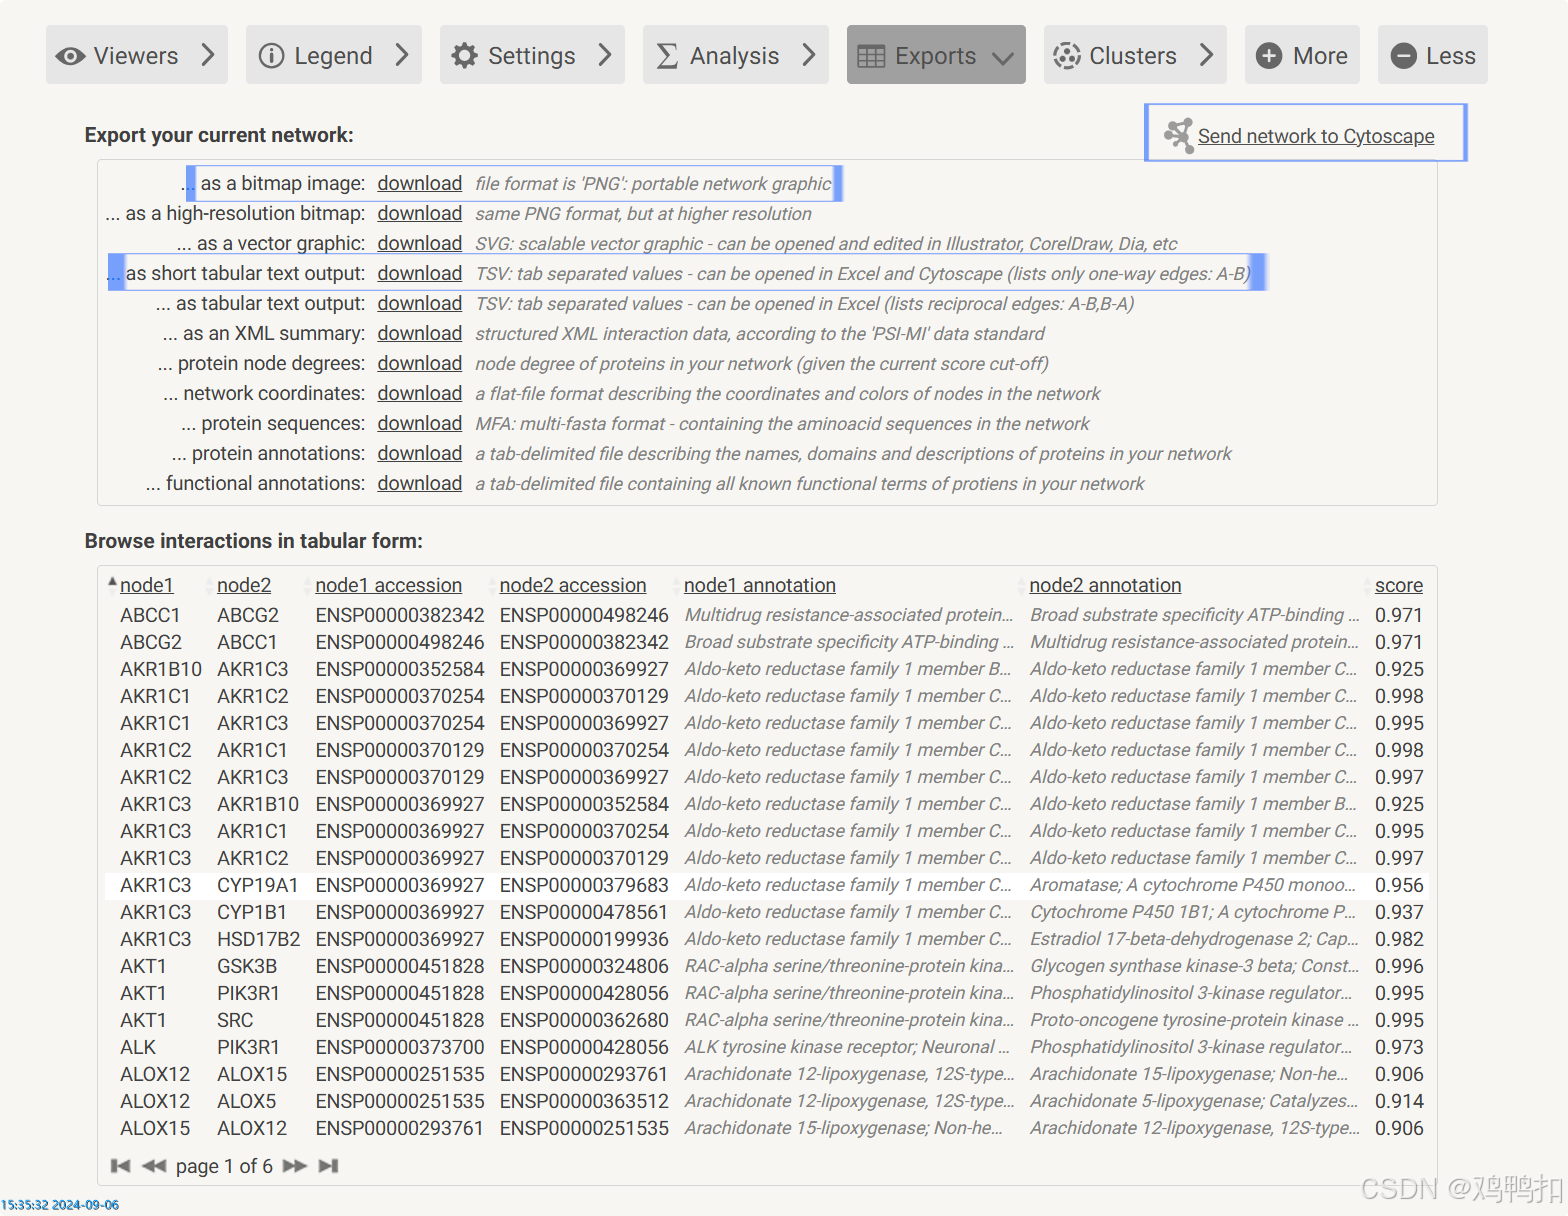Screen dimensions: 1568x1216
Task: Click the More button
Action: click(1302, 55)
